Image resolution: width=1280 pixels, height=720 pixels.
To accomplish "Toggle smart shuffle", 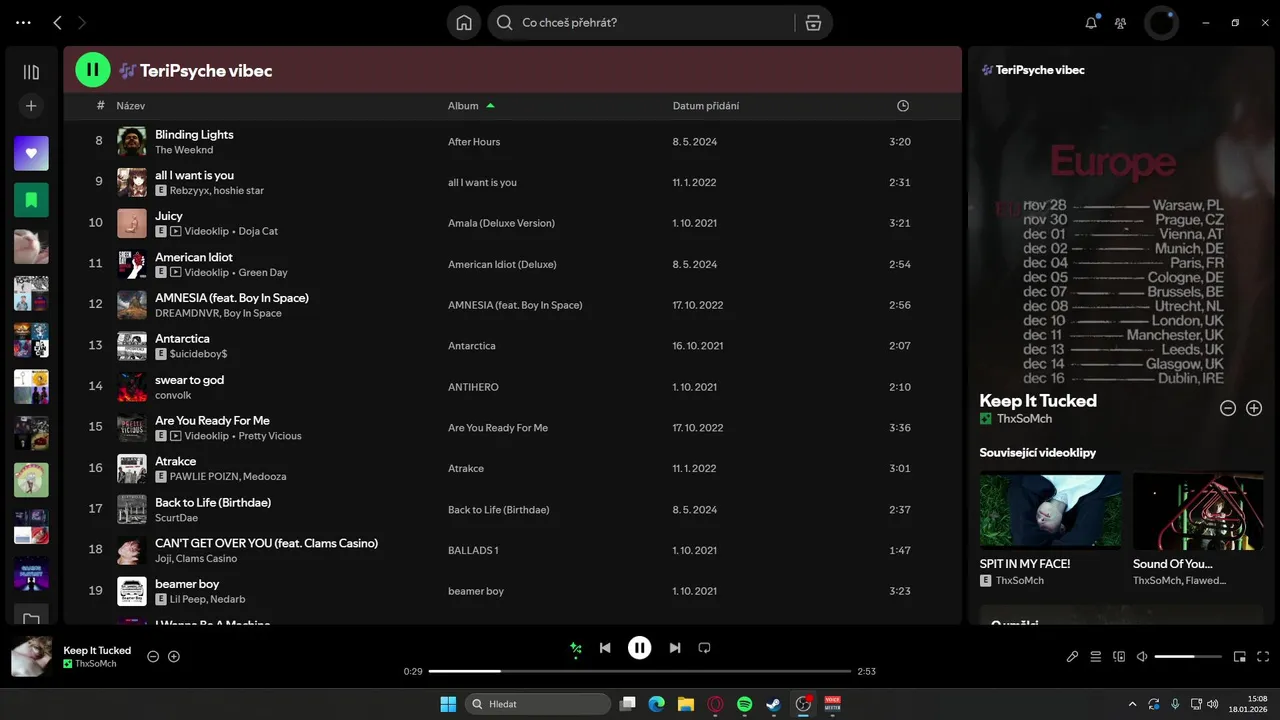I will click(x=575, y=649).
